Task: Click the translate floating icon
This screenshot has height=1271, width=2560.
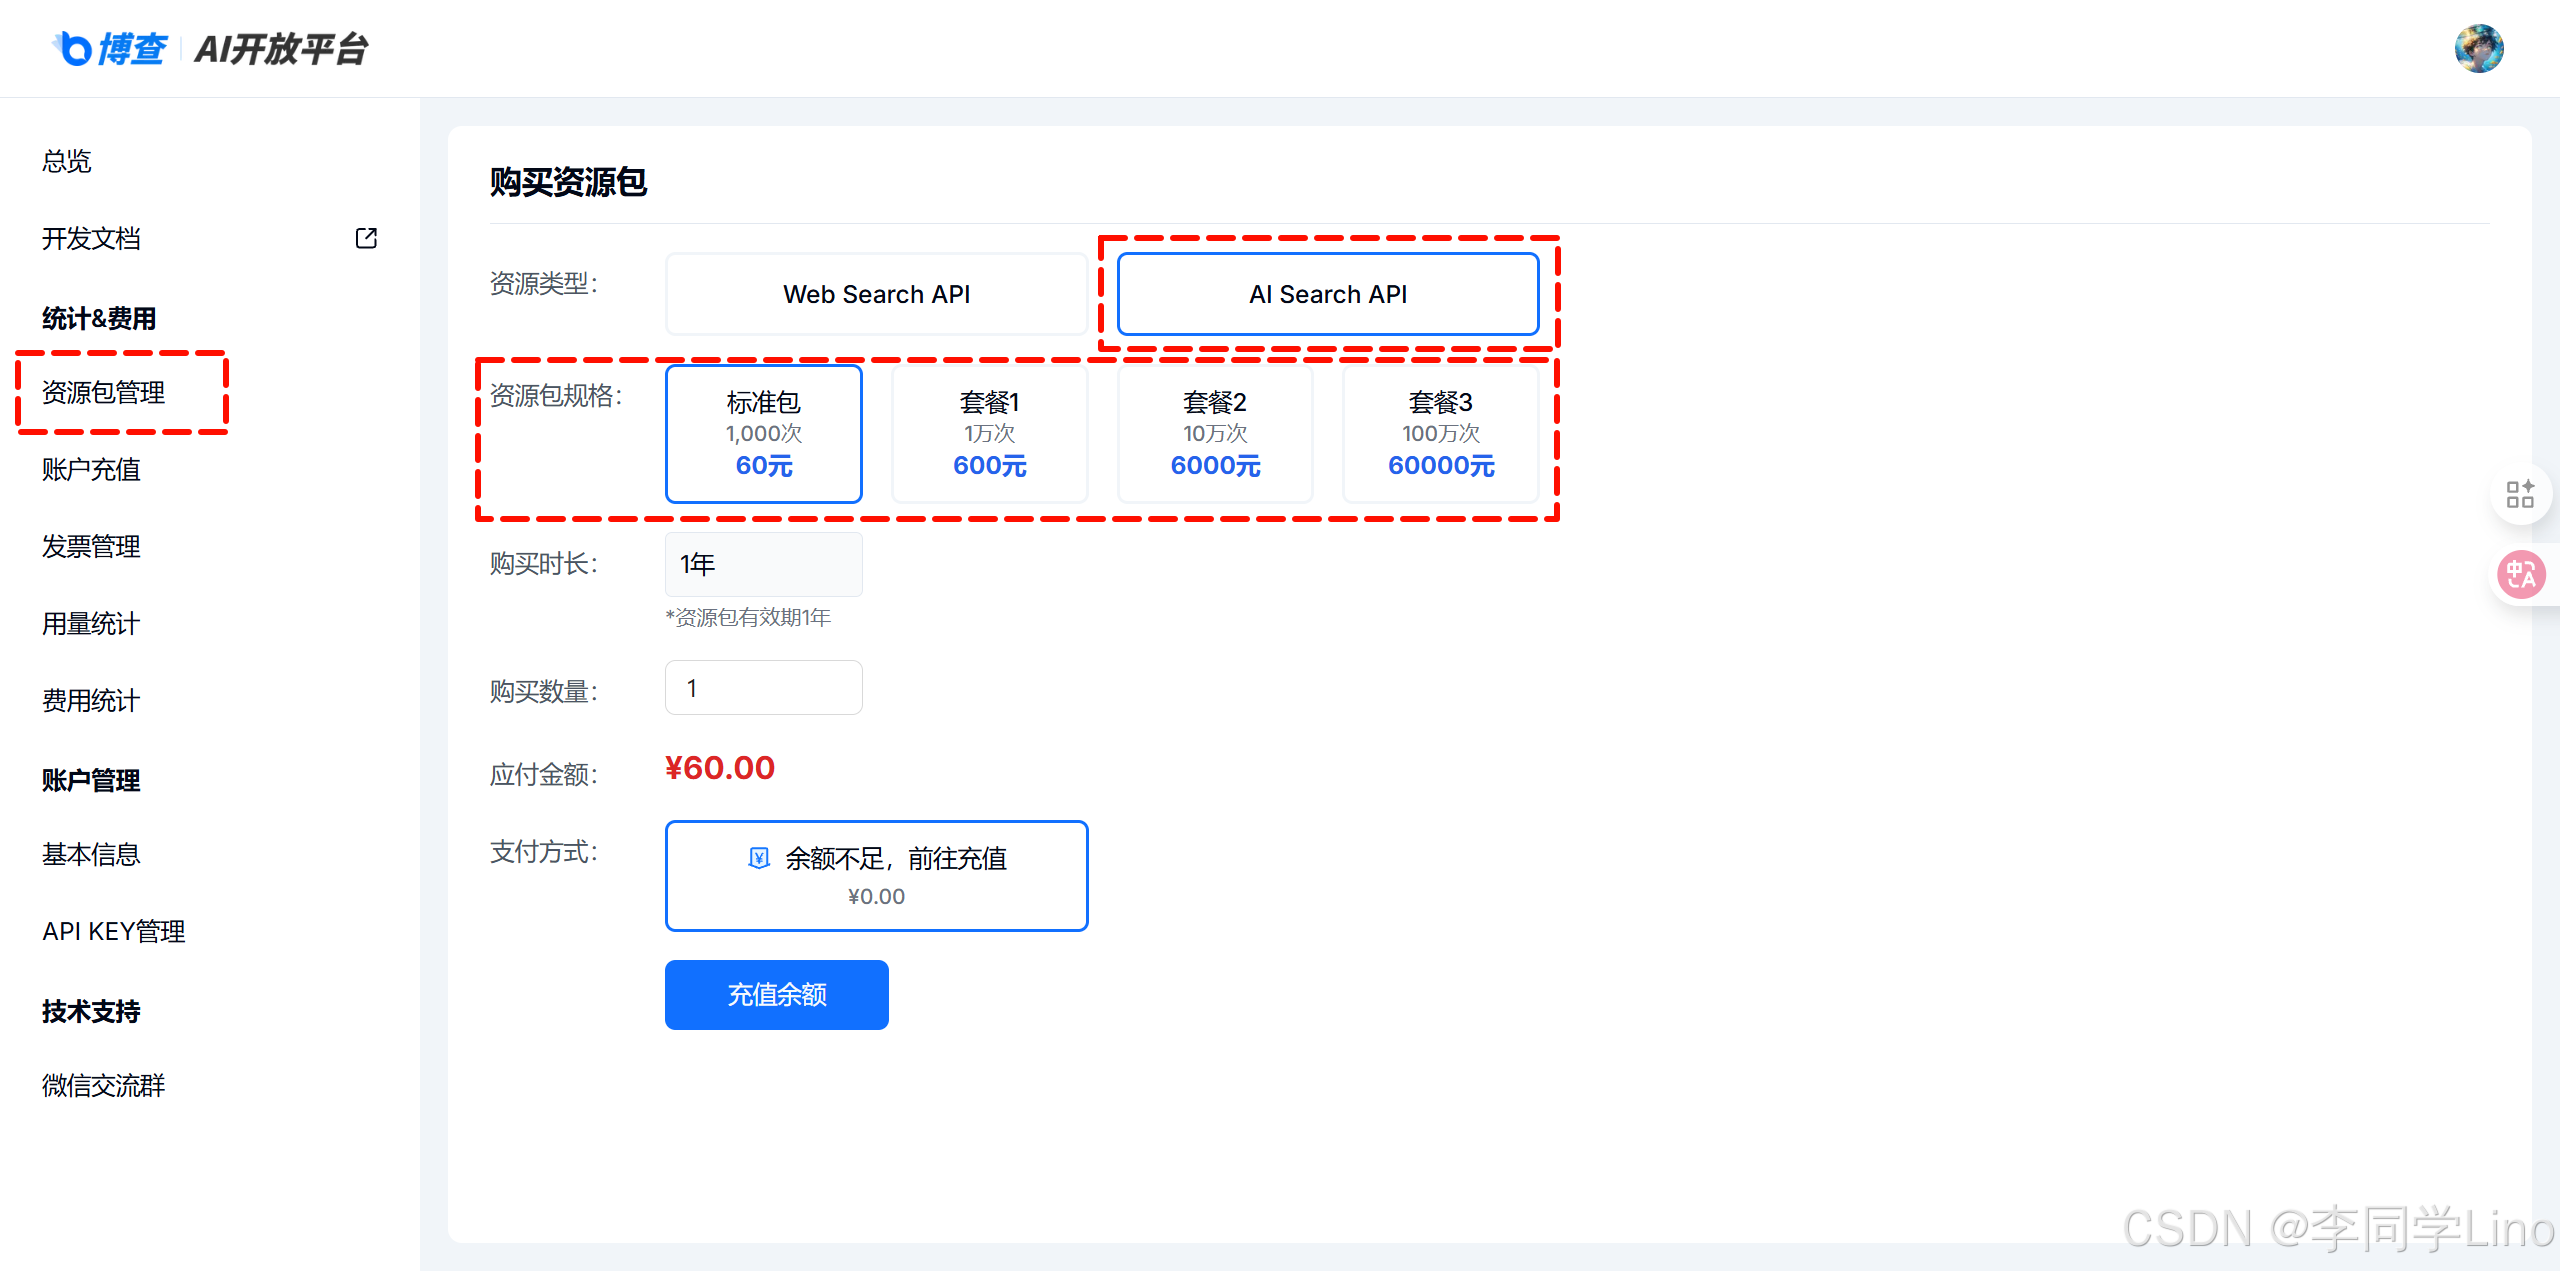Action: tap(2520, 575)
